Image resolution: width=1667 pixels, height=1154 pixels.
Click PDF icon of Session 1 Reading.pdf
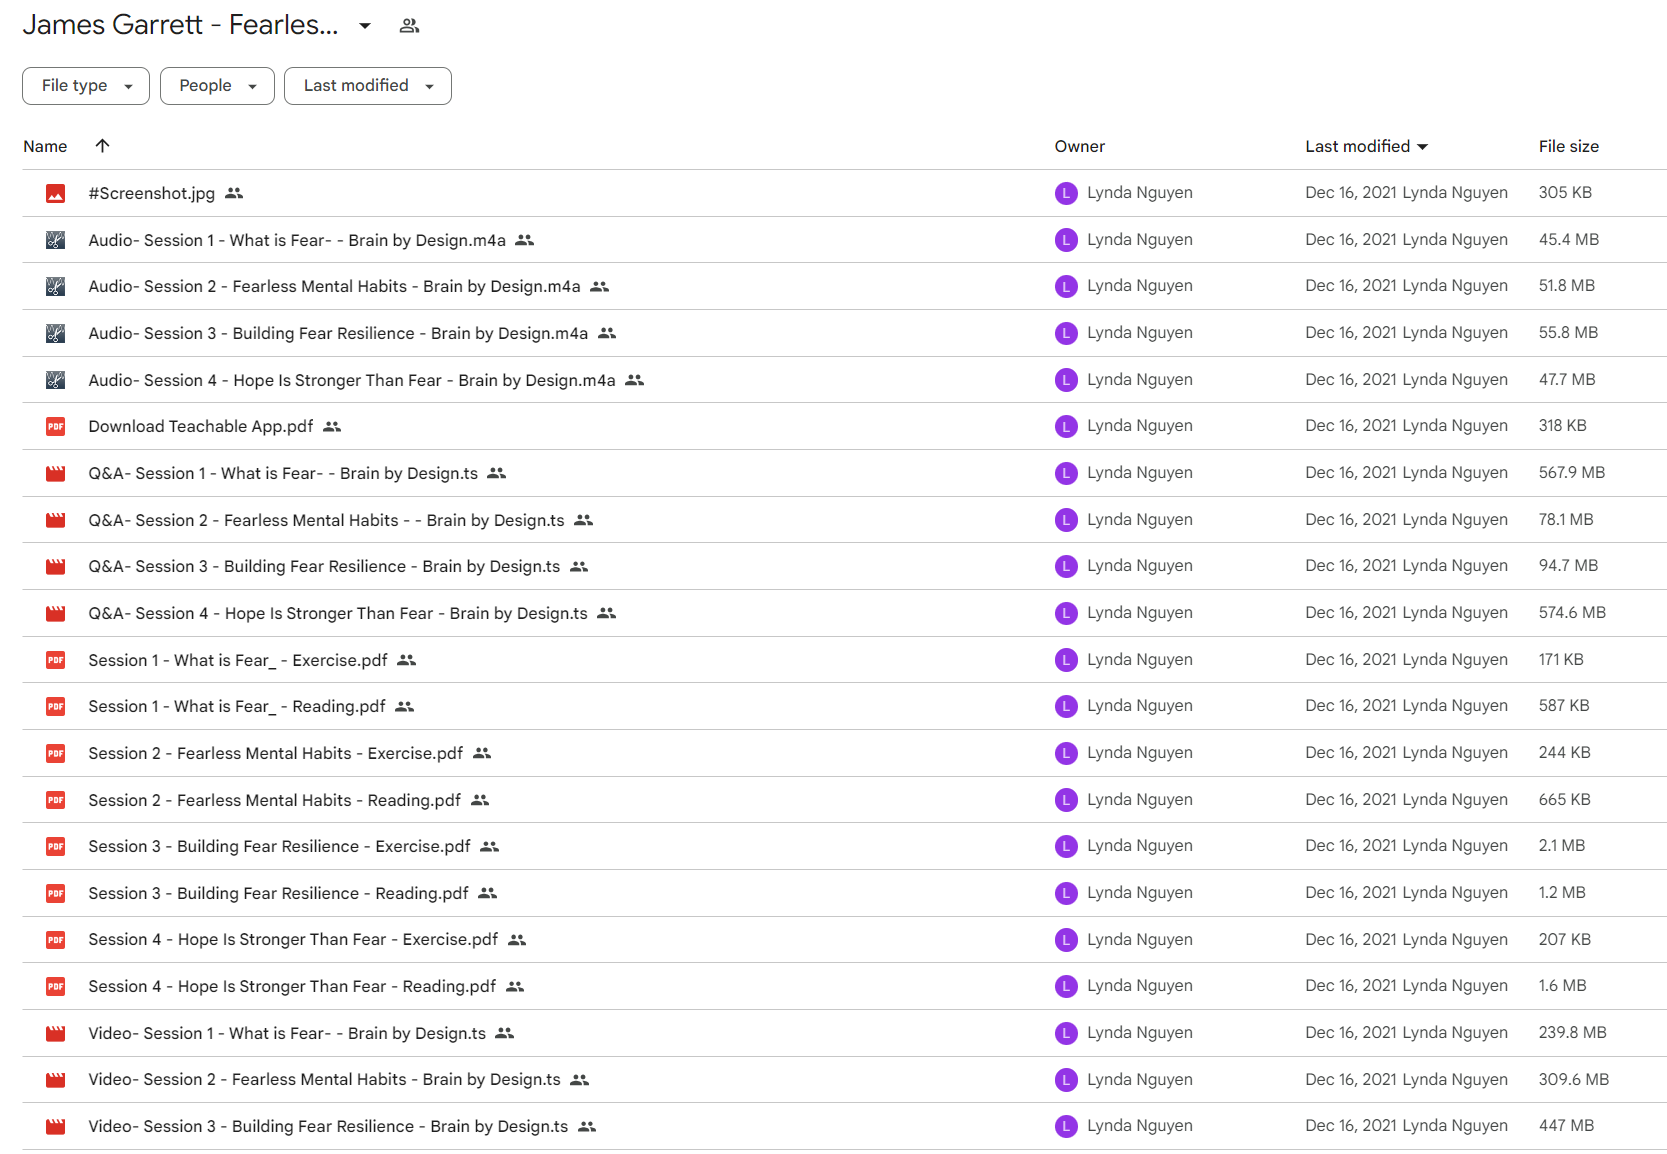tap(56, 707)
